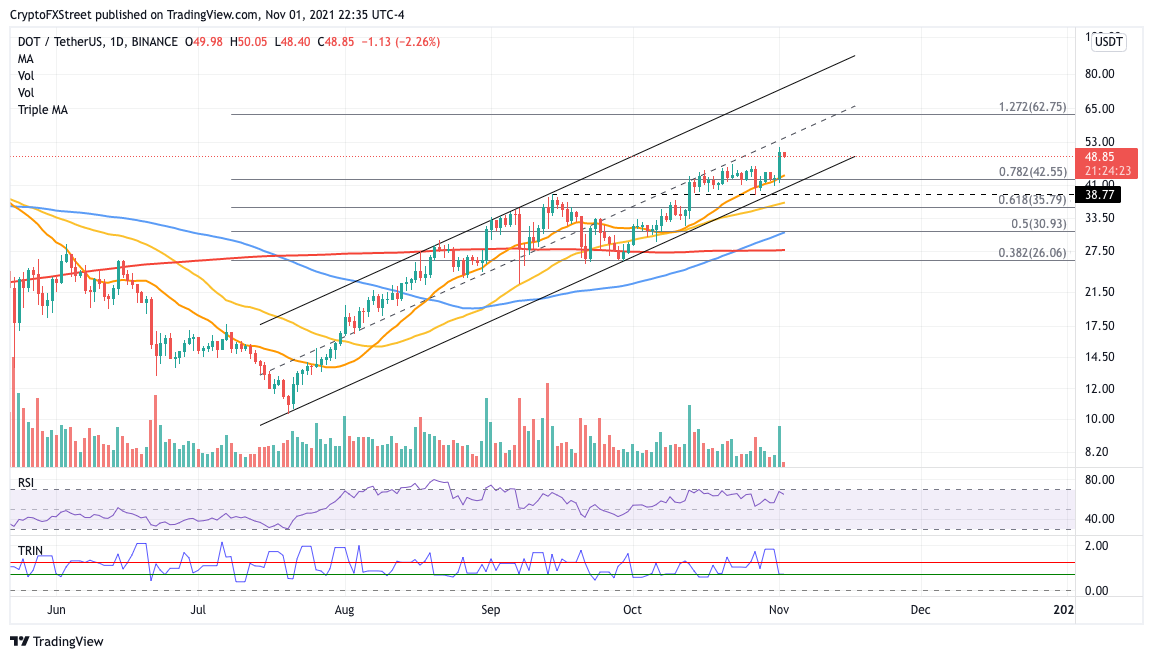The height and width of the screenshot is (659, 1153).
Task: Click the Sep label on the time axis
Action: [x=490, y=610]
